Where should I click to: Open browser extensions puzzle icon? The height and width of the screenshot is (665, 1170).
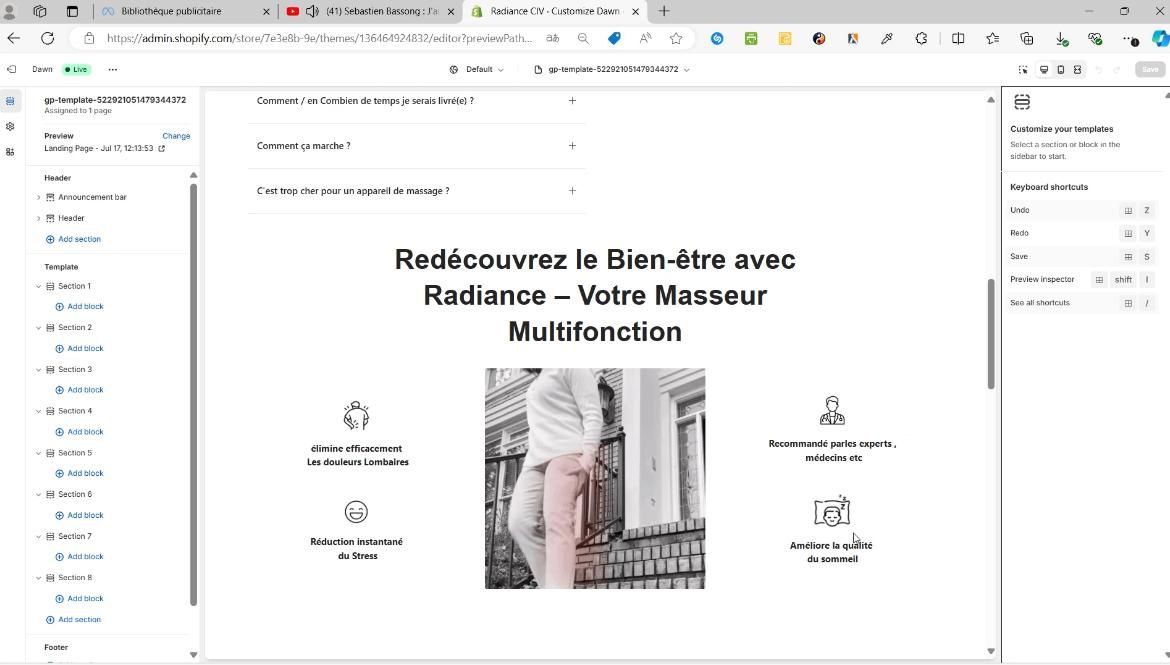click(x=922, y=39)
